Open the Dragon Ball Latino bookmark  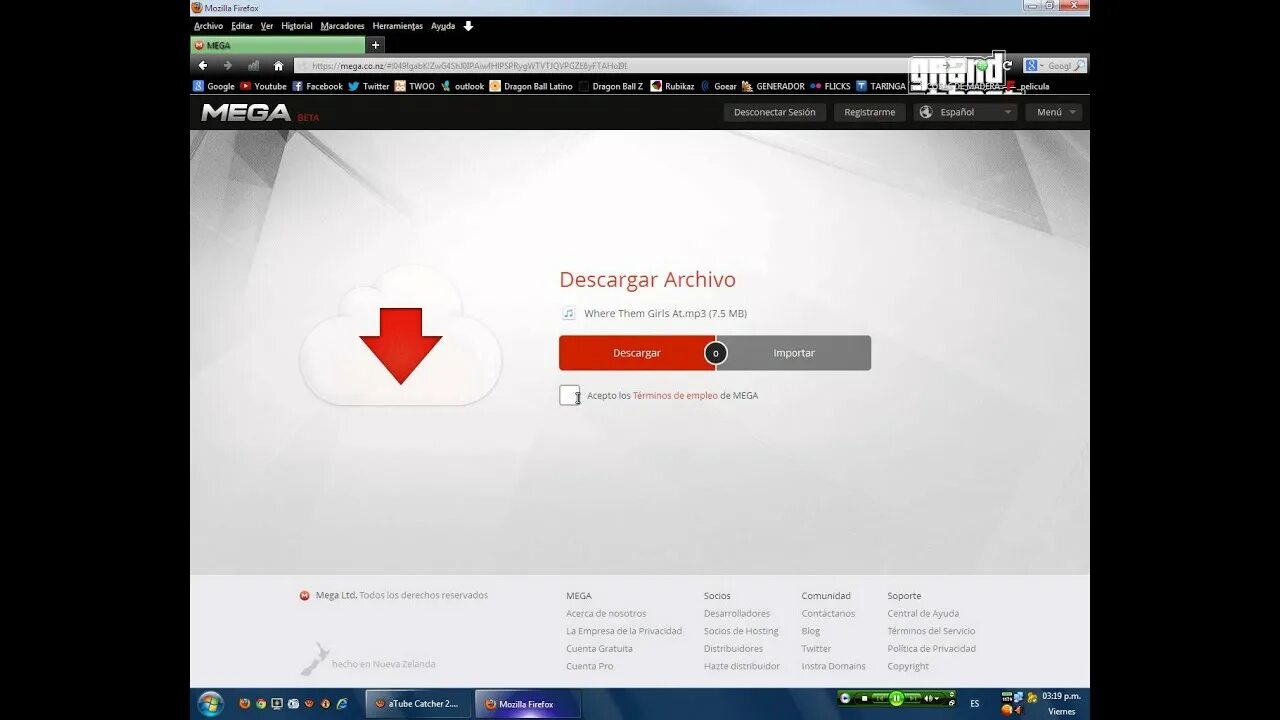pos(531,86)
